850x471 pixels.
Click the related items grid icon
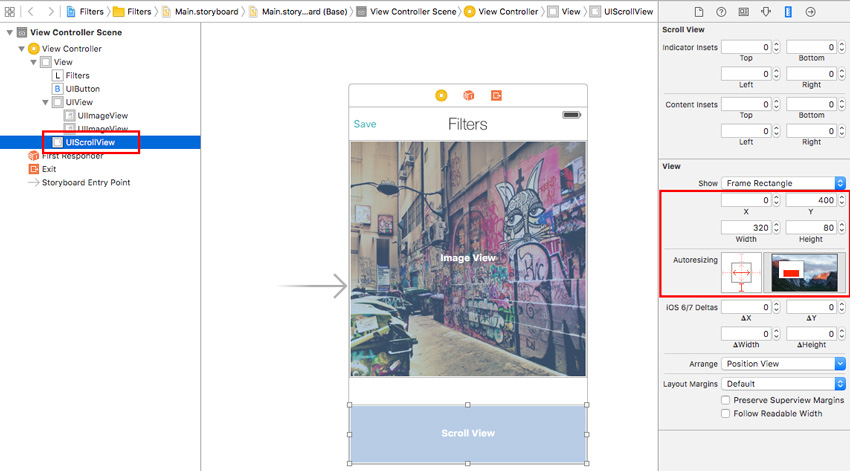tap(10, 11)
